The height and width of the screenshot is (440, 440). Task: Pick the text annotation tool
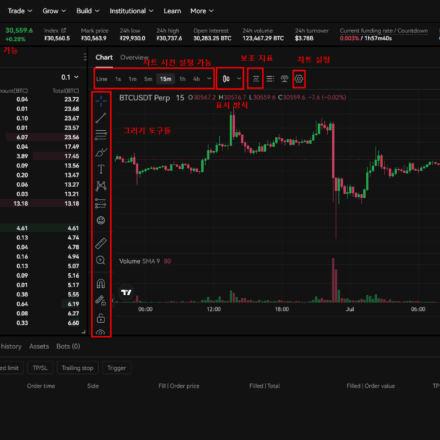click(101, 169)
